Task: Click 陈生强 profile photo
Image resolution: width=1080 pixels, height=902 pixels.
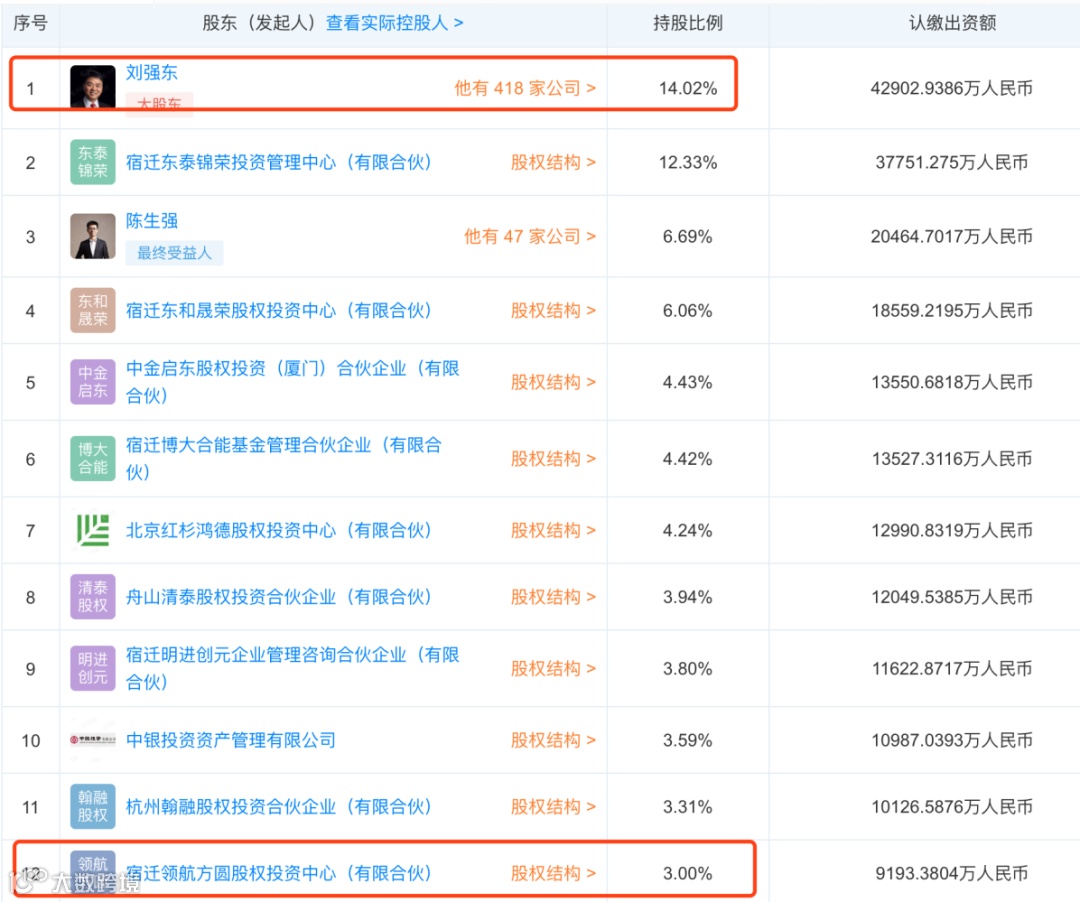Action: pyautogui.click(x=93, y=236)
